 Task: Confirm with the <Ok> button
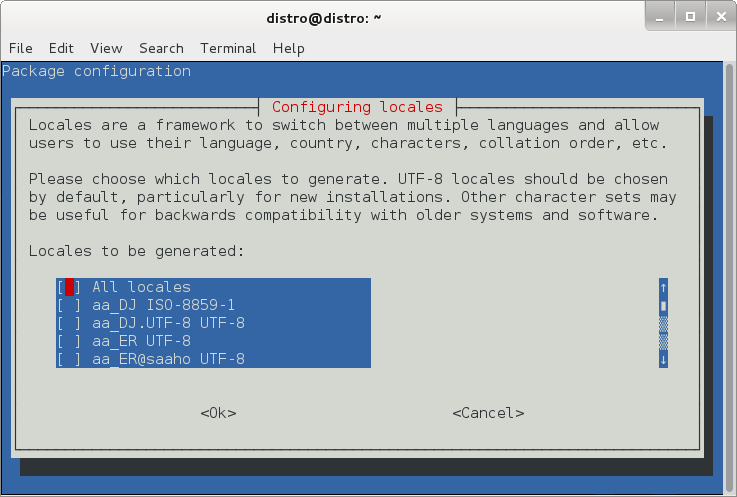218,413
